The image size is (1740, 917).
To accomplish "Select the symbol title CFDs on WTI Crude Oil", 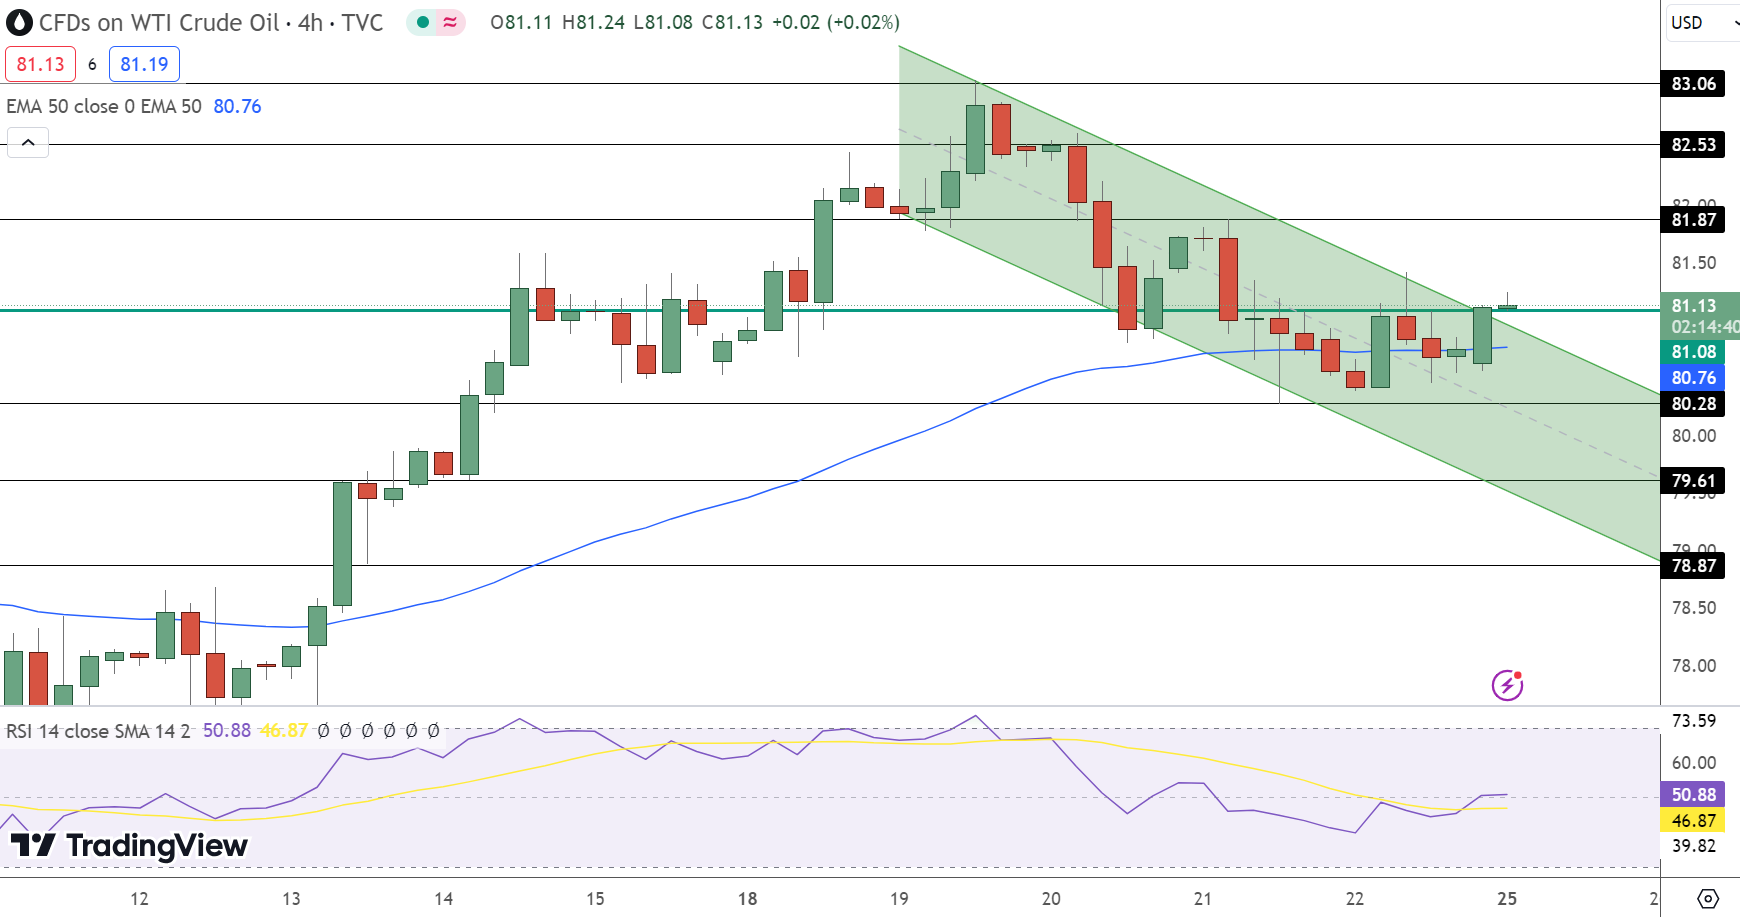I will click(x=160, y=21).
